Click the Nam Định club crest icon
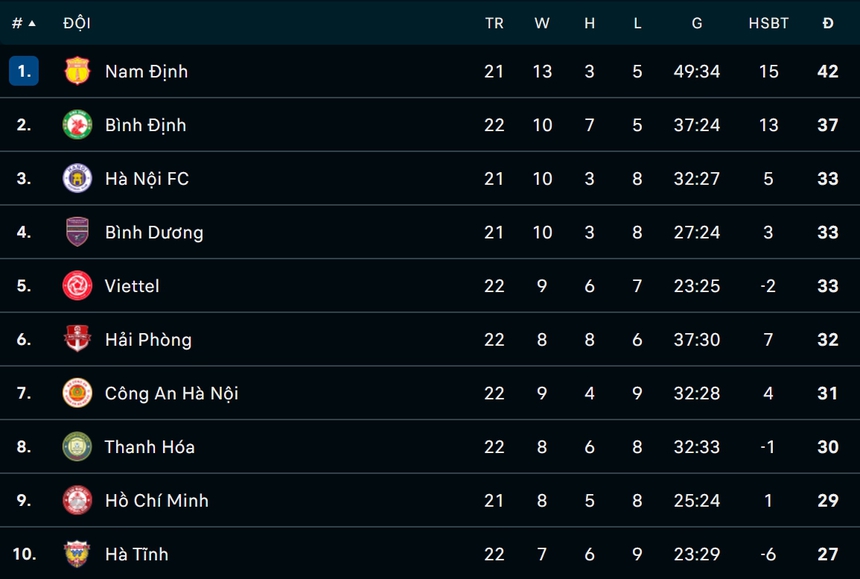 click(77, 71)
